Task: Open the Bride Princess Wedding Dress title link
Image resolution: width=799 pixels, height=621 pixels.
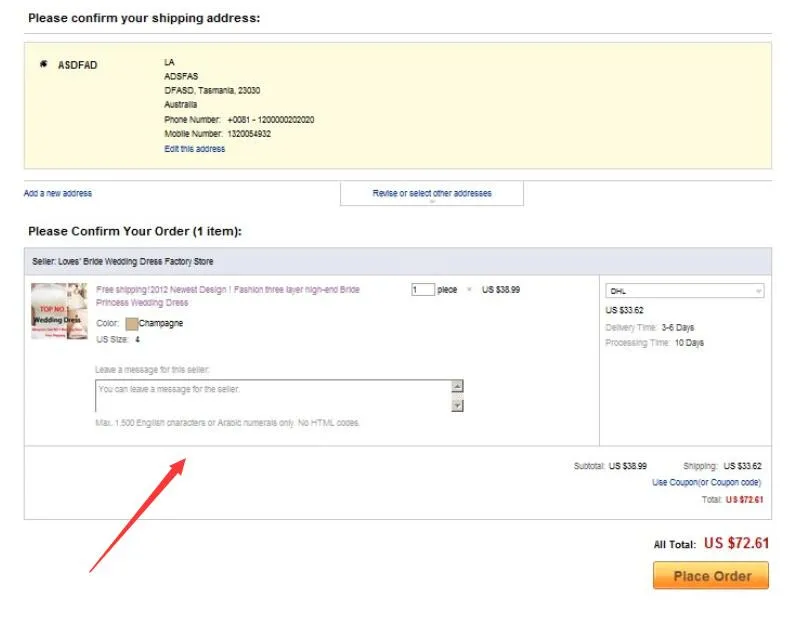Action: 228,295
